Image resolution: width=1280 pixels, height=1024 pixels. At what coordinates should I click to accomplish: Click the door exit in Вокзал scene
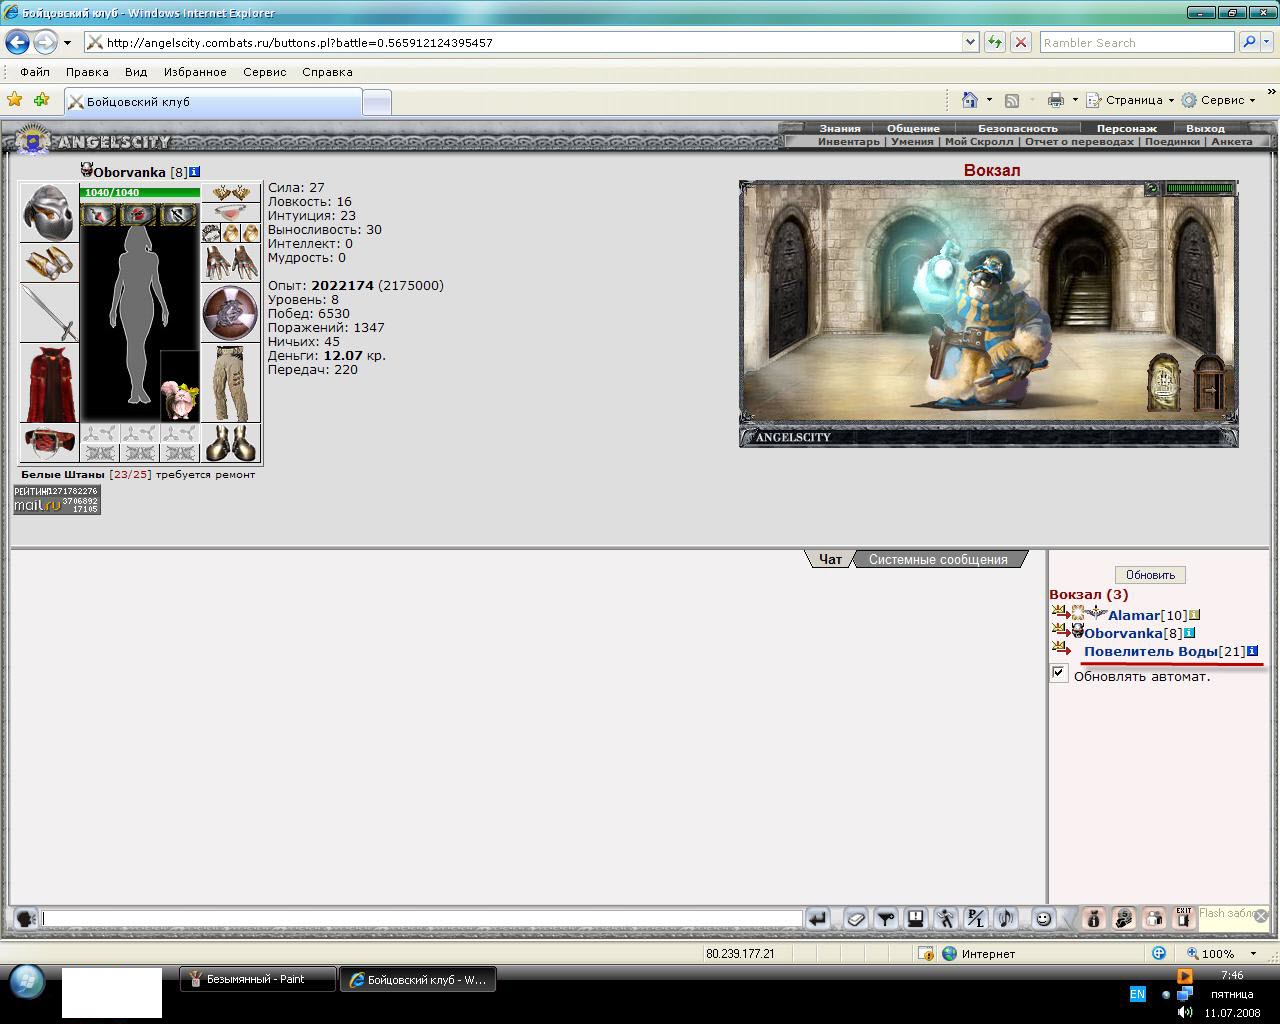[1208, 382]
